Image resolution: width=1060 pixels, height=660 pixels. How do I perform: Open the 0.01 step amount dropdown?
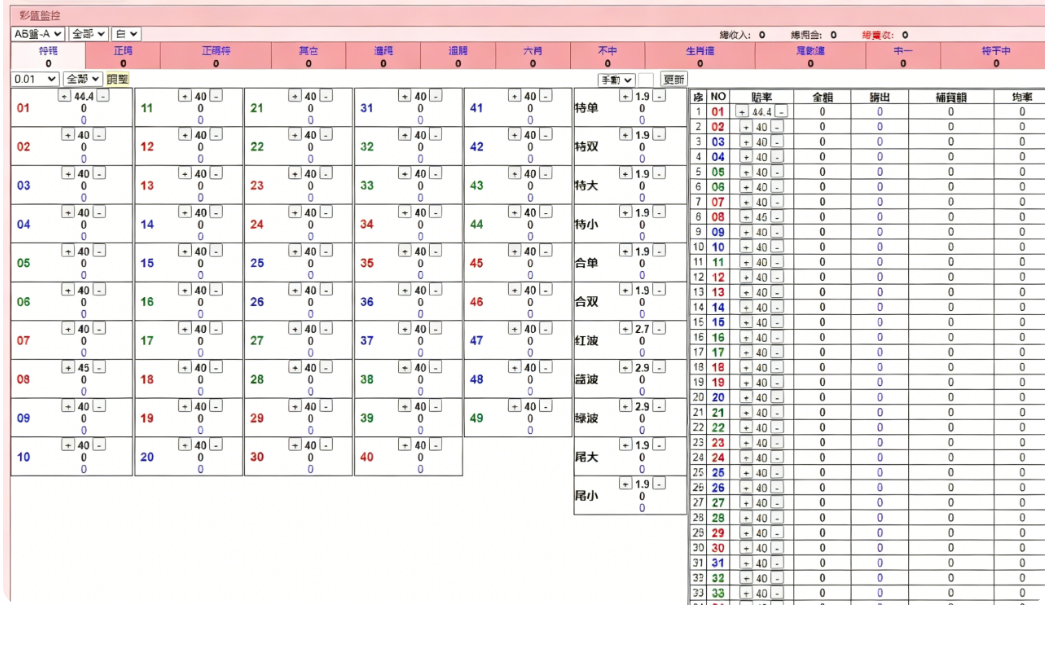[35, 79]
